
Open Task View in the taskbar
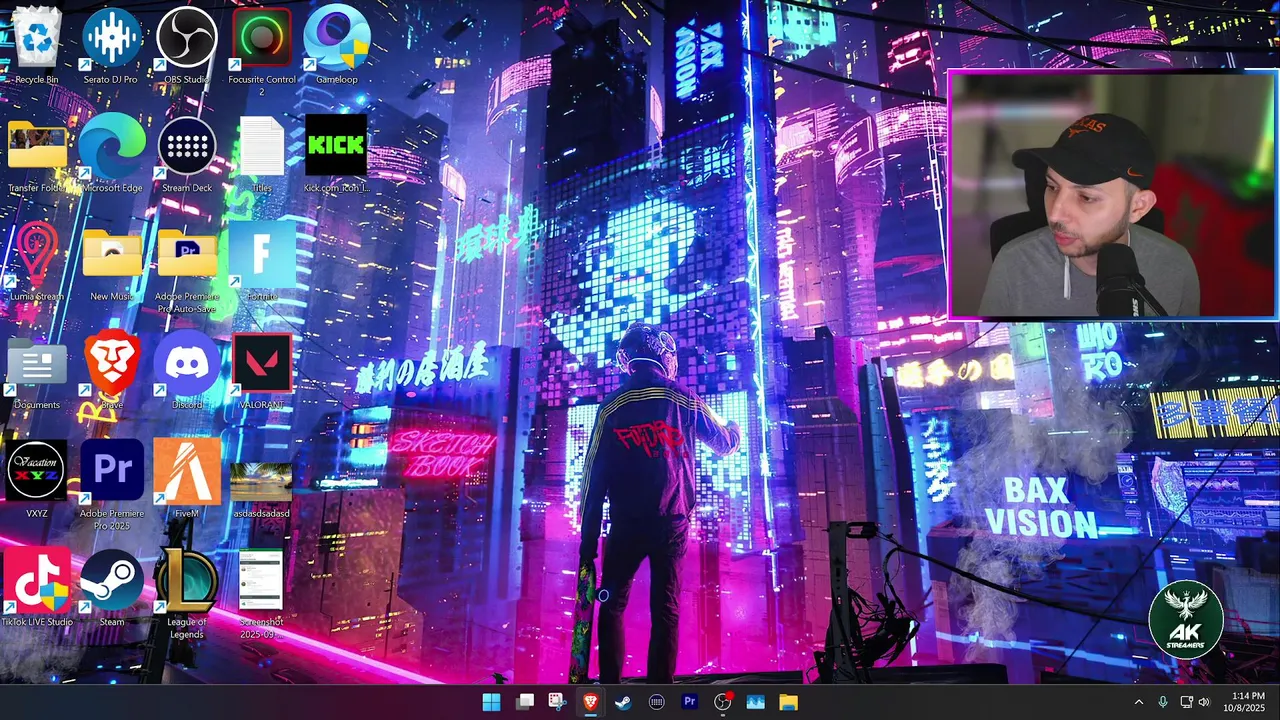[524, 702]
